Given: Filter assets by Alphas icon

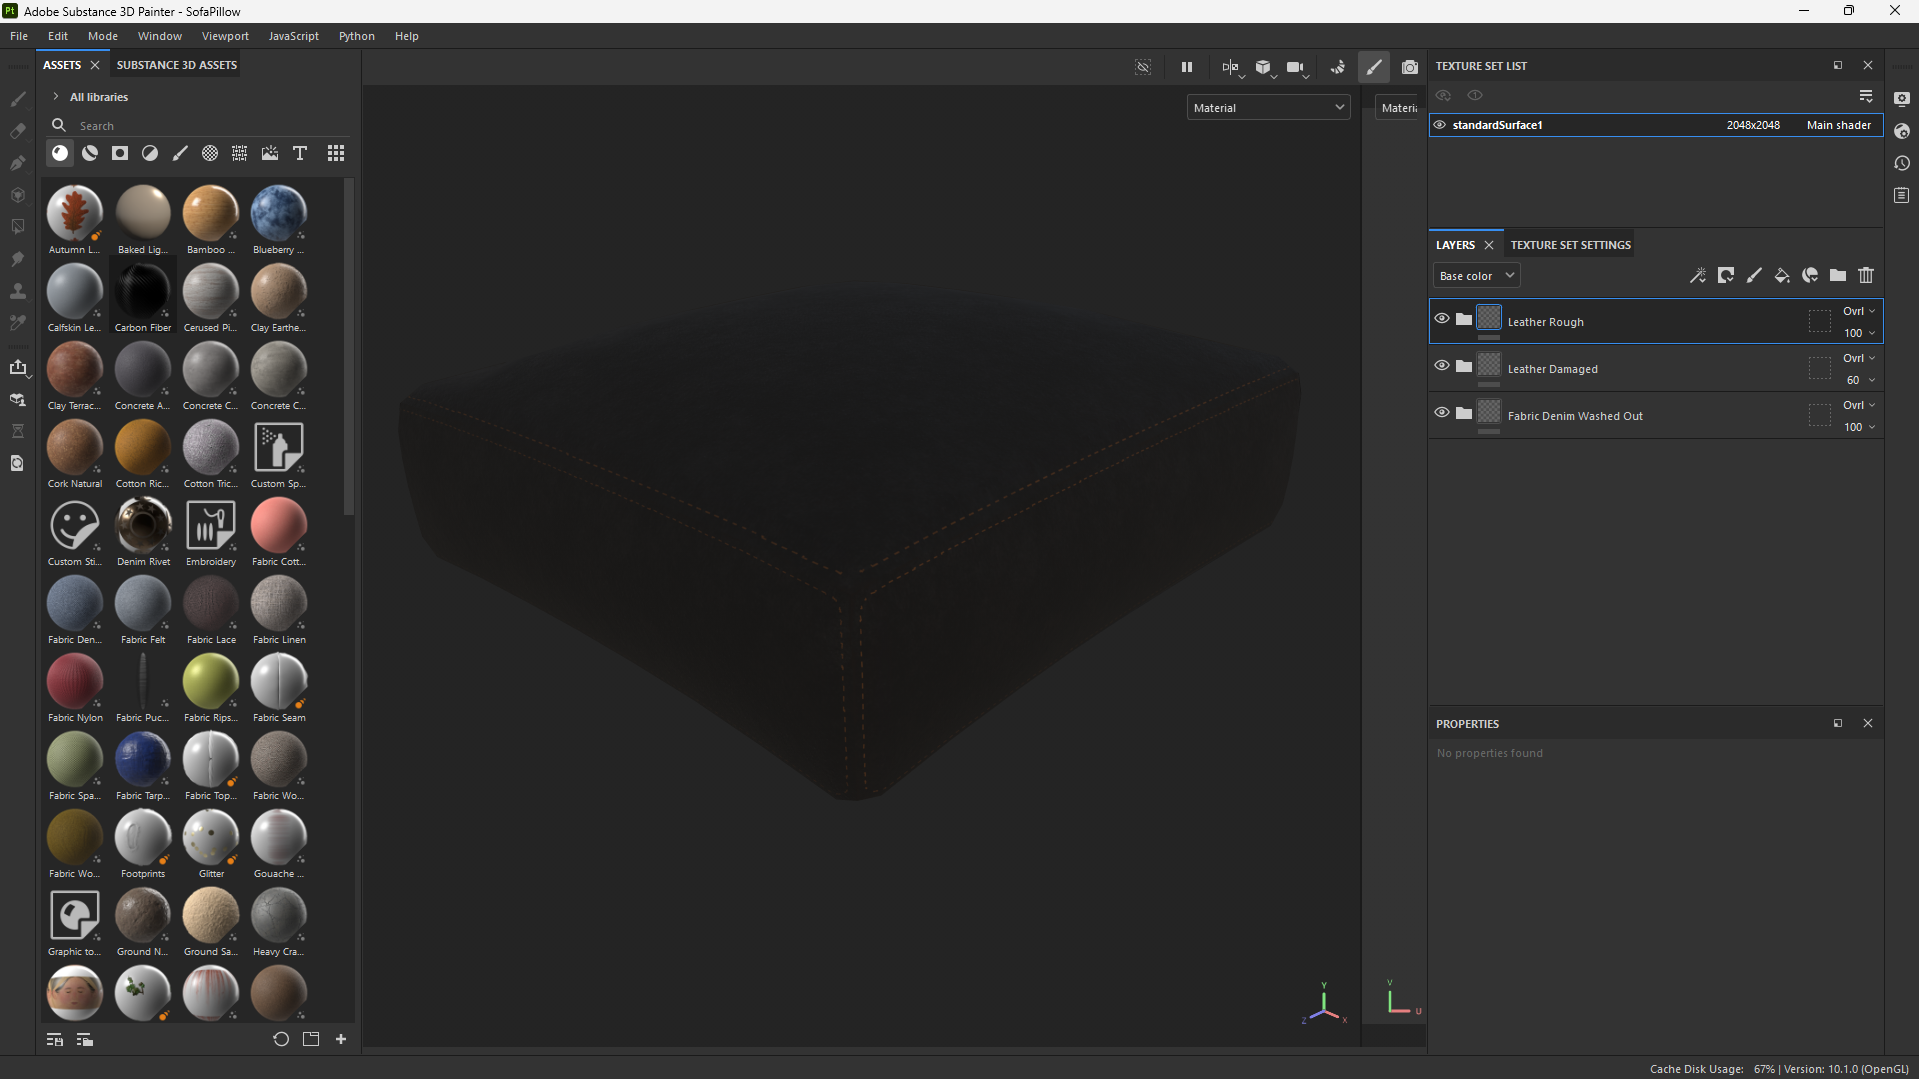Looking at the screenshot, I should coord(210,153).
